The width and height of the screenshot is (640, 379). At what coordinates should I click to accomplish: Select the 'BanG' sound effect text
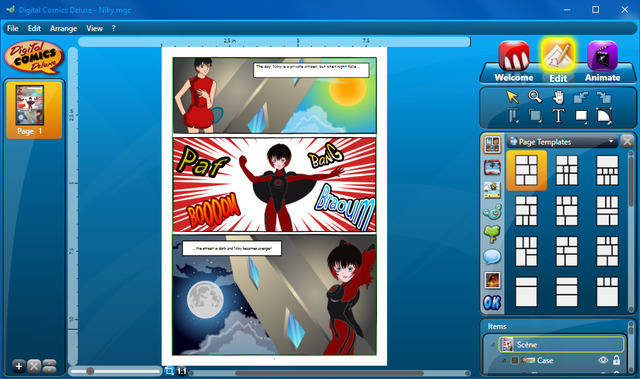(x=325, y=155)
